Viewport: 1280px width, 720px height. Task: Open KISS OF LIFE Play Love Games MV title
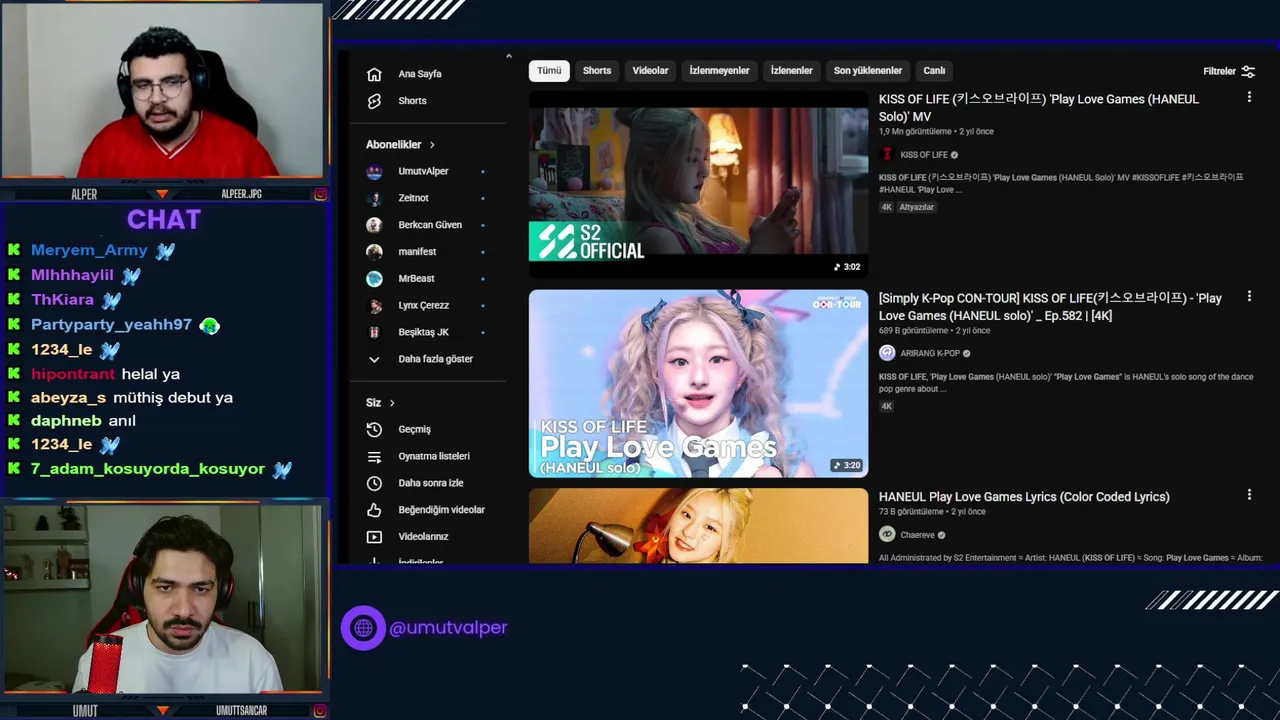1039,108
